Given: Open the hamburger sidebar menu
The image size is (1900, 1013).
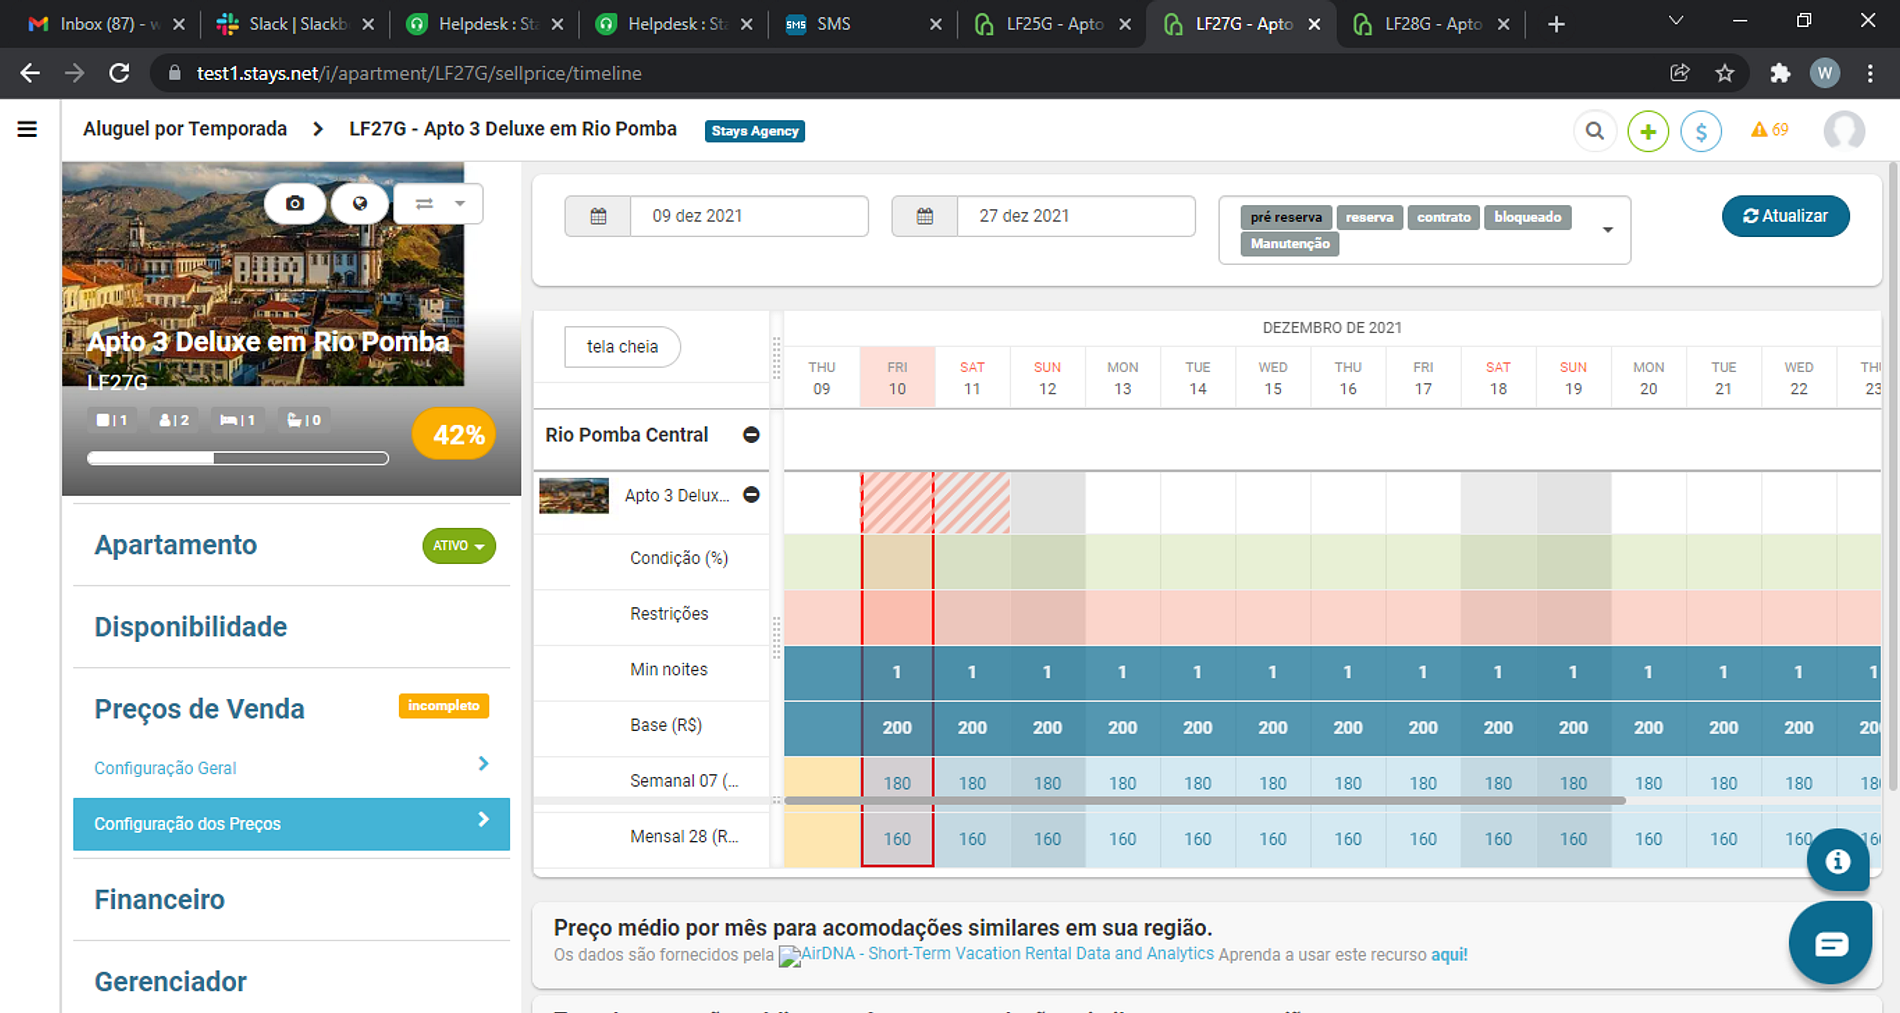Looking at the screenshot, I should 27,129.
